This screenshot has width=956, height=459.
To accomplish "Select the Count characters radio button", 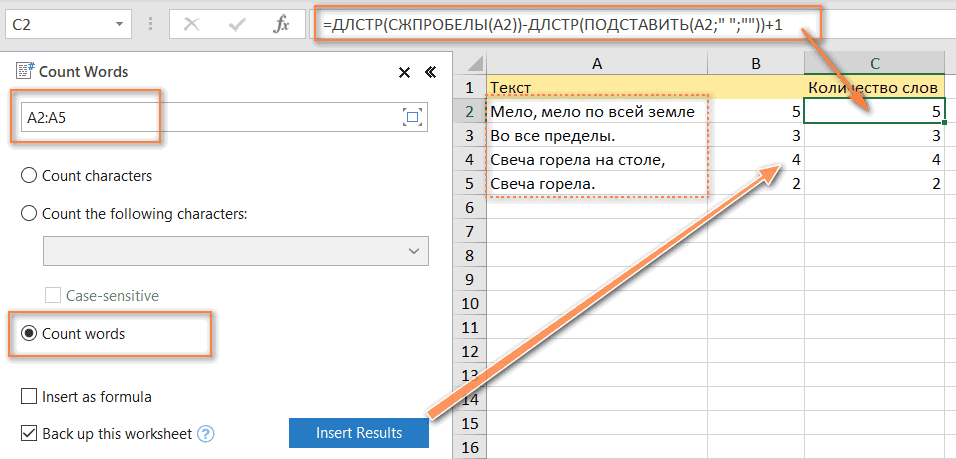I will click(29, 176).
